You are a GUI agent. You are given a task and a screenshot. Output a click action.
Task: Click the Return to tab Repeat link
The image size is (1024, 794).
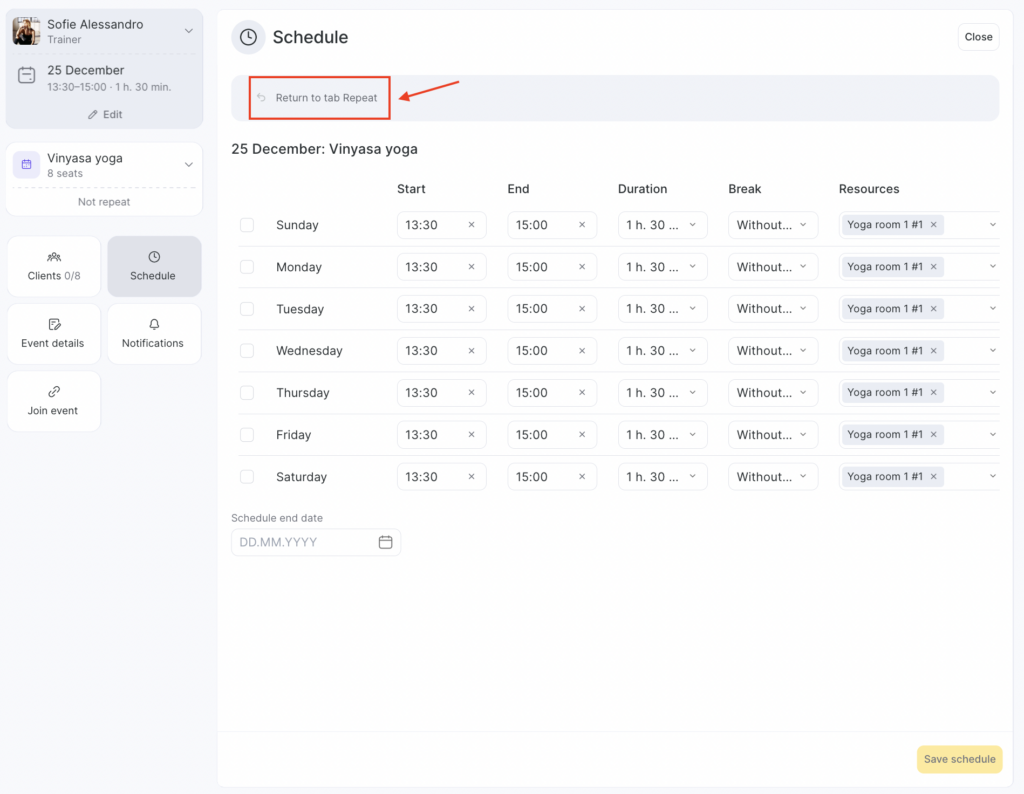(x=326, y=98)
